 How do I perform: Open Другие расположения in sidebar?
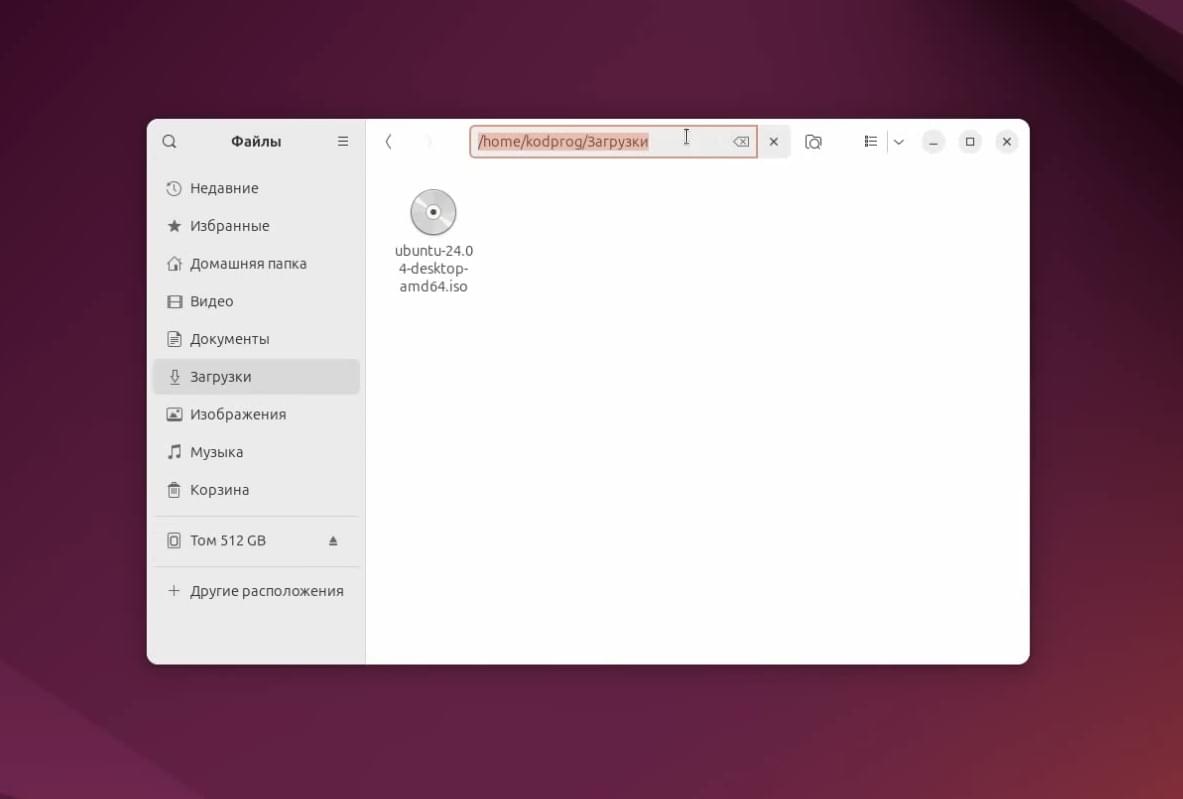(257, 591)
